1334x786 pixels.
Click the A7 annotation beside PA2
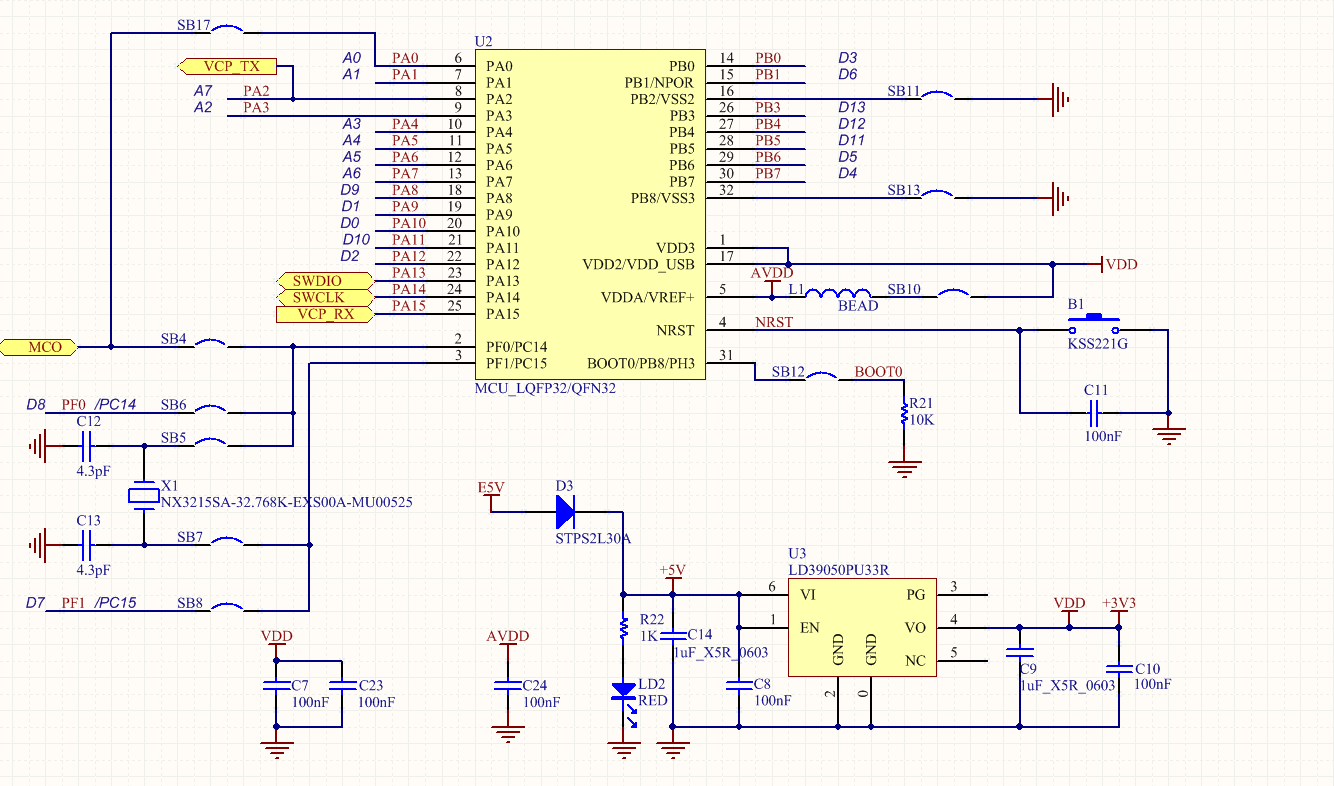(203, 91)
